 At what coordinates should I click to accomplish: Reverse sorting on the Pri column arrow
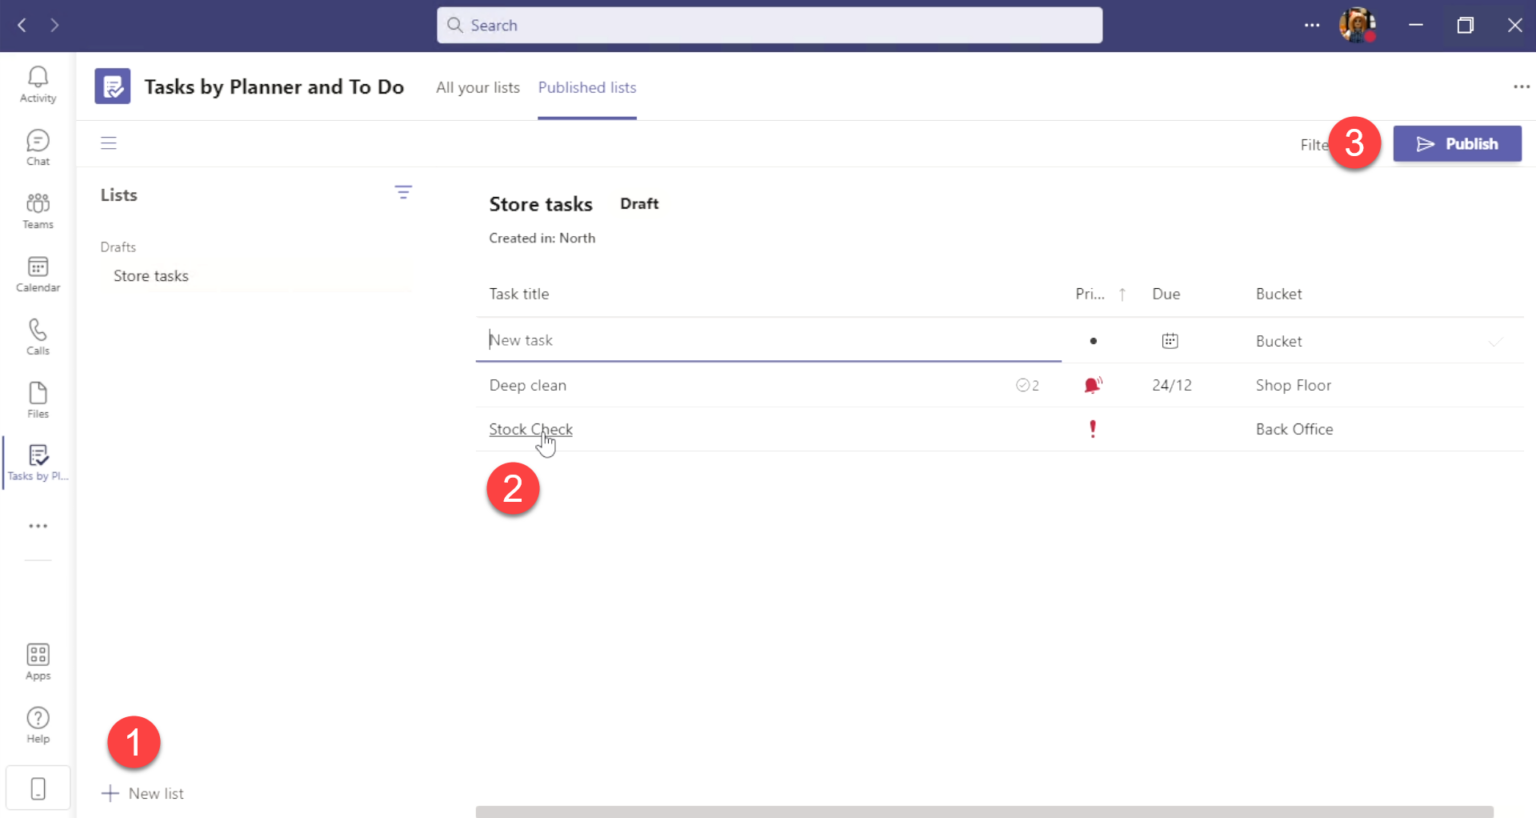click(x=1121, y=293)
